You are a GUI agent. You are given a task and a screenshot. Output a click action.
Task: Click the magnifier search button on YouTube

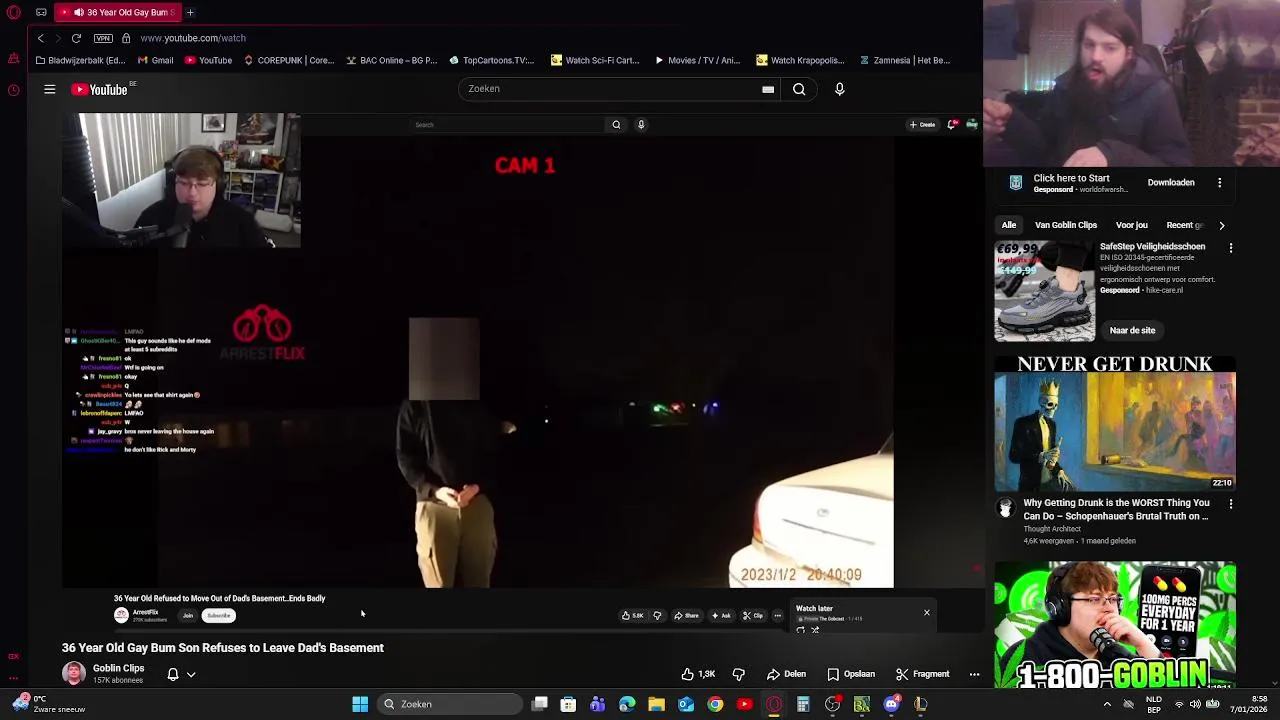click(799, 89)
